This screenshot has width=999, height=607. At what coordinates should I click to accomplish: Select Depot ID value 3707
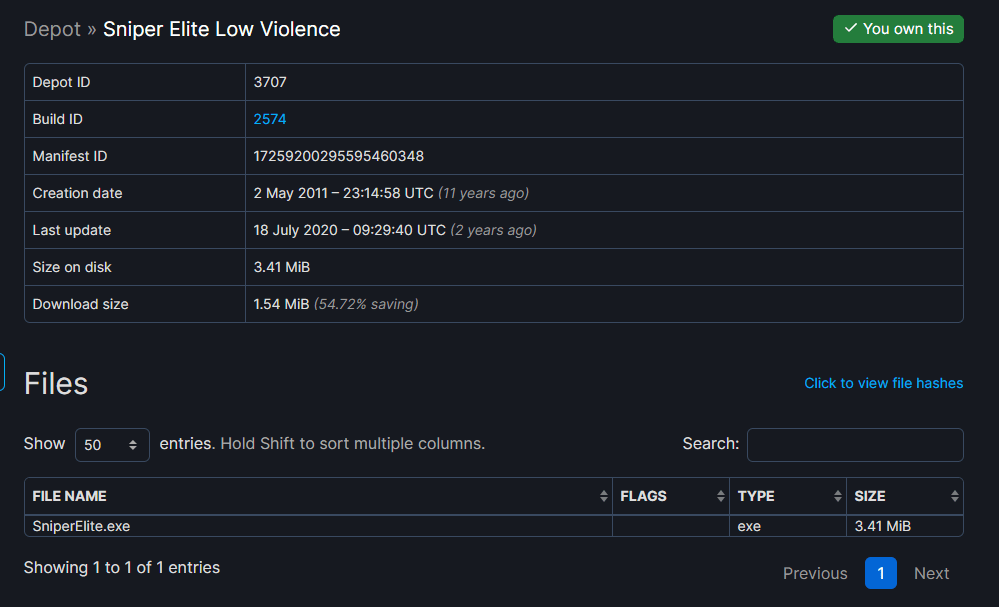[270, 82]
